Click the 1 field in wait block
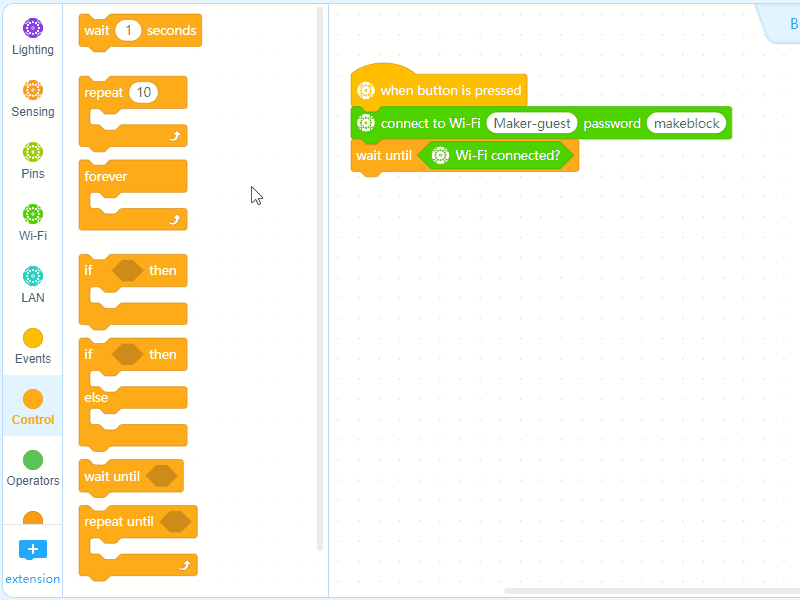 (x=128, y=31)
